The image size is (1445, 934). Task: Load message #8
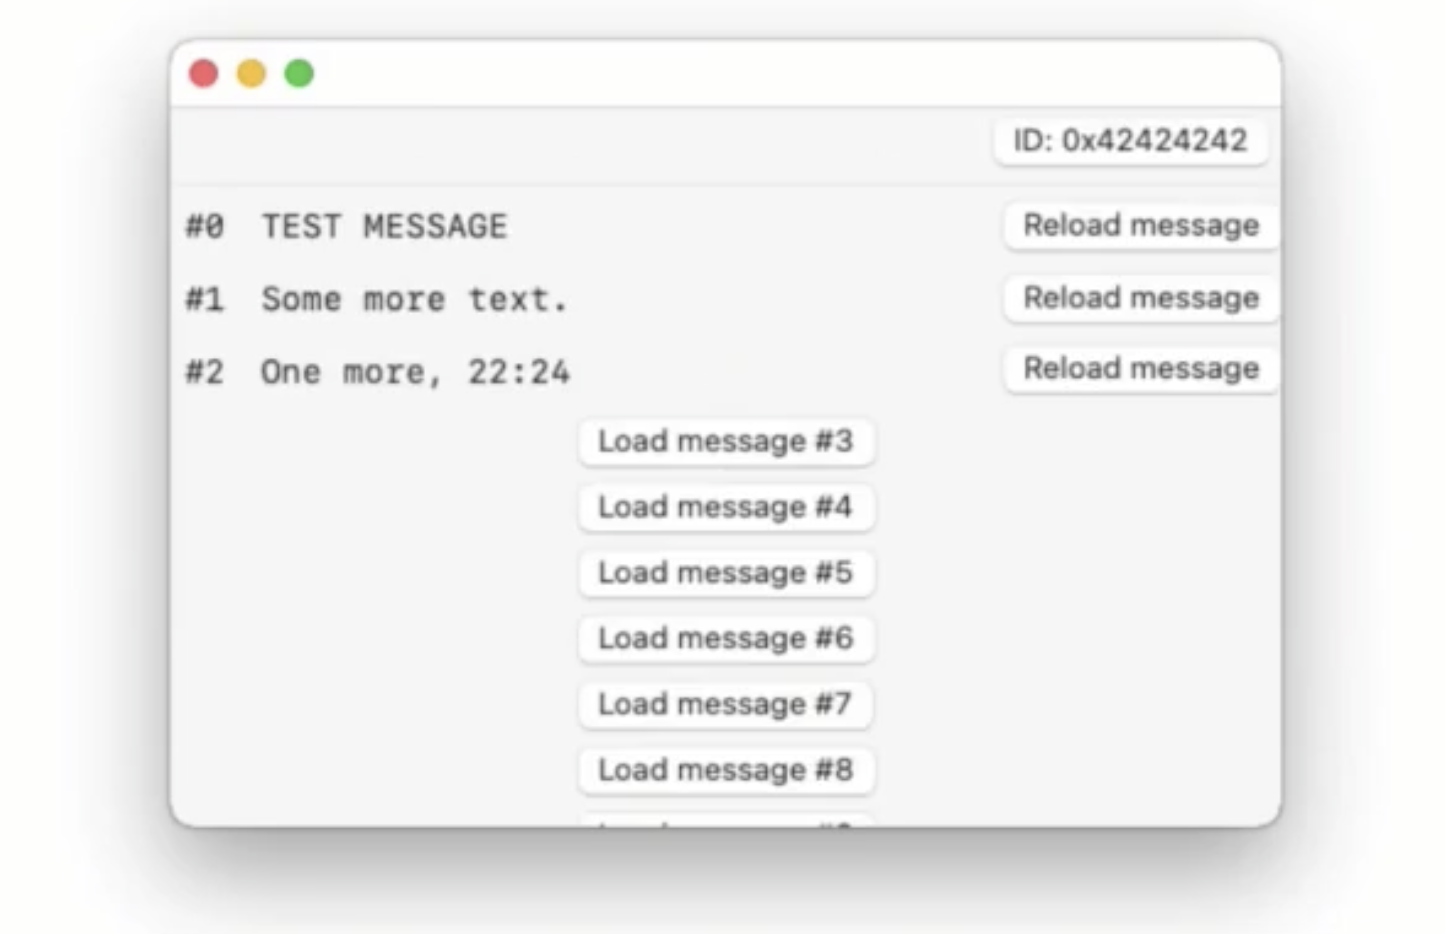coord(726,770)
